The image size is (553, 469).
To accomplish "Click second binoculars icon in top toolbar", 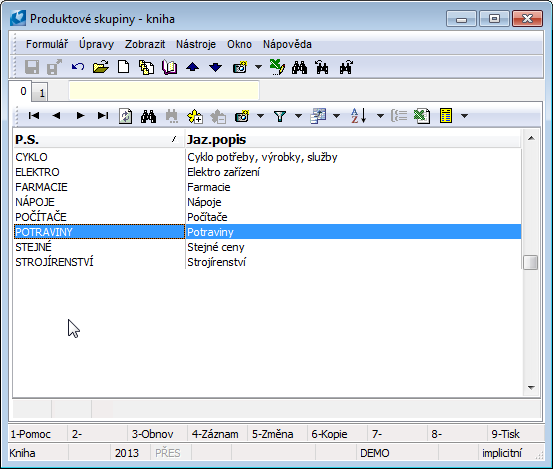I will tap(322, 67).
